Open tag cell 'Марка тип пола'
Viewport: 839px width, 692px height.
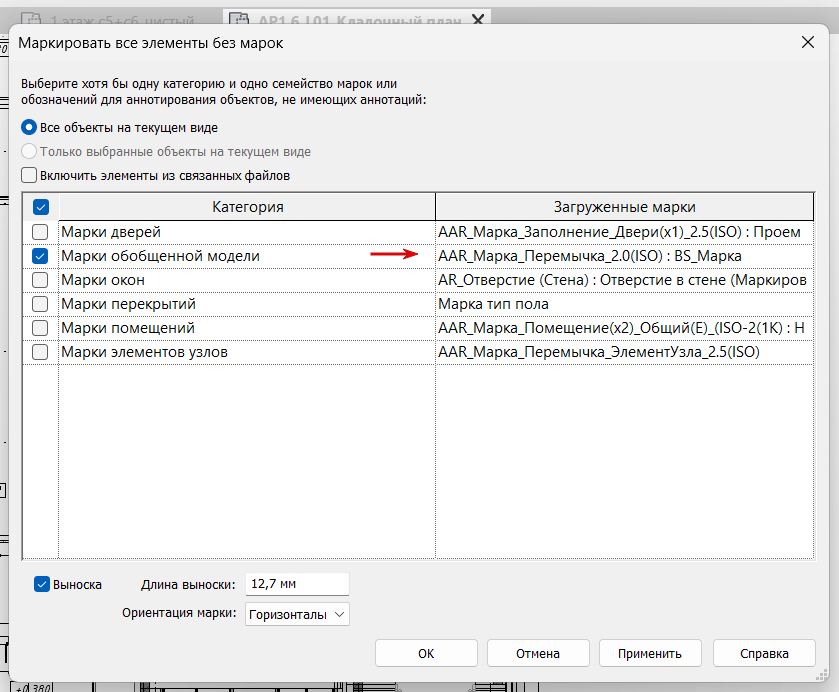pos(624,304)
